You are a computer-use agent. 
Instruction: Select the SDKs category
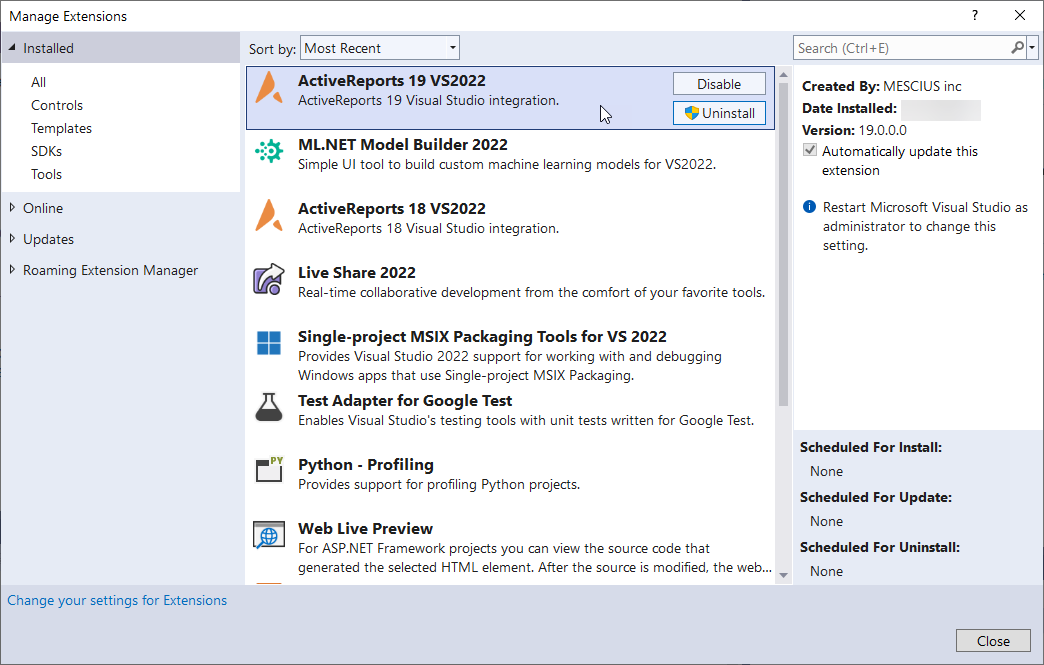pos(46,151)
